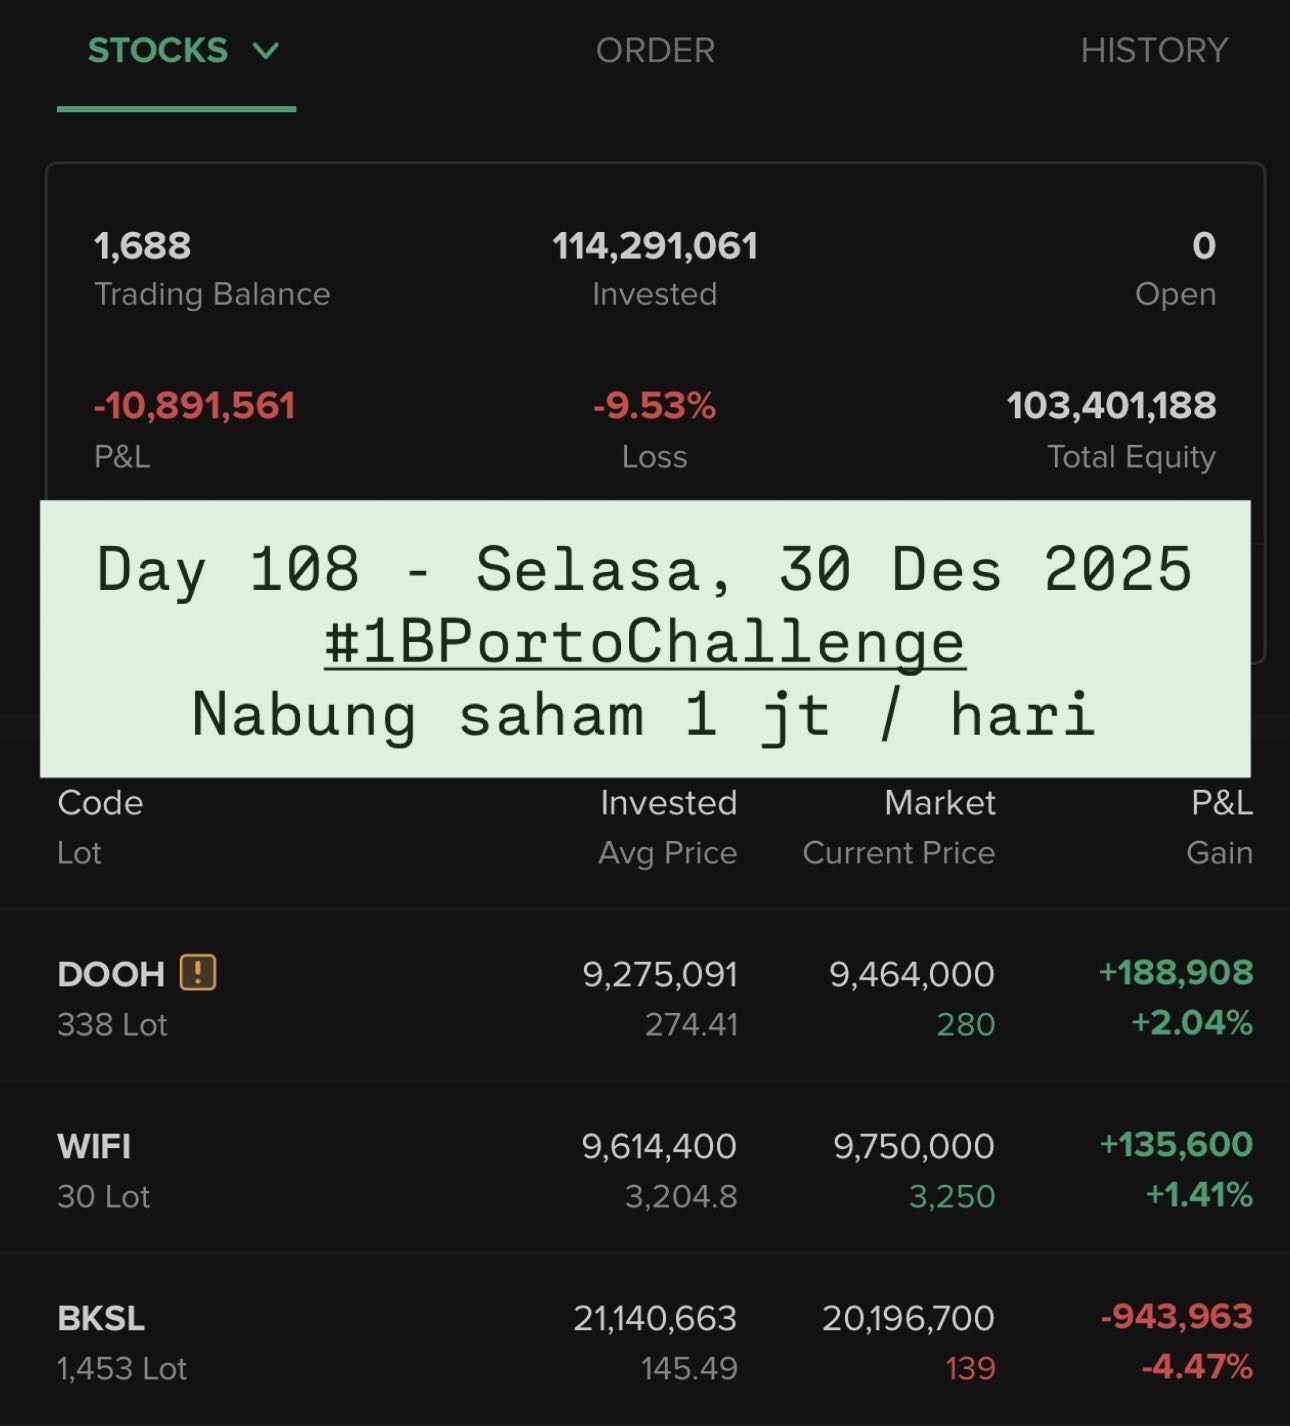Sort by the Market column header
This screenshot has width=1290, height=1426.
939,803
